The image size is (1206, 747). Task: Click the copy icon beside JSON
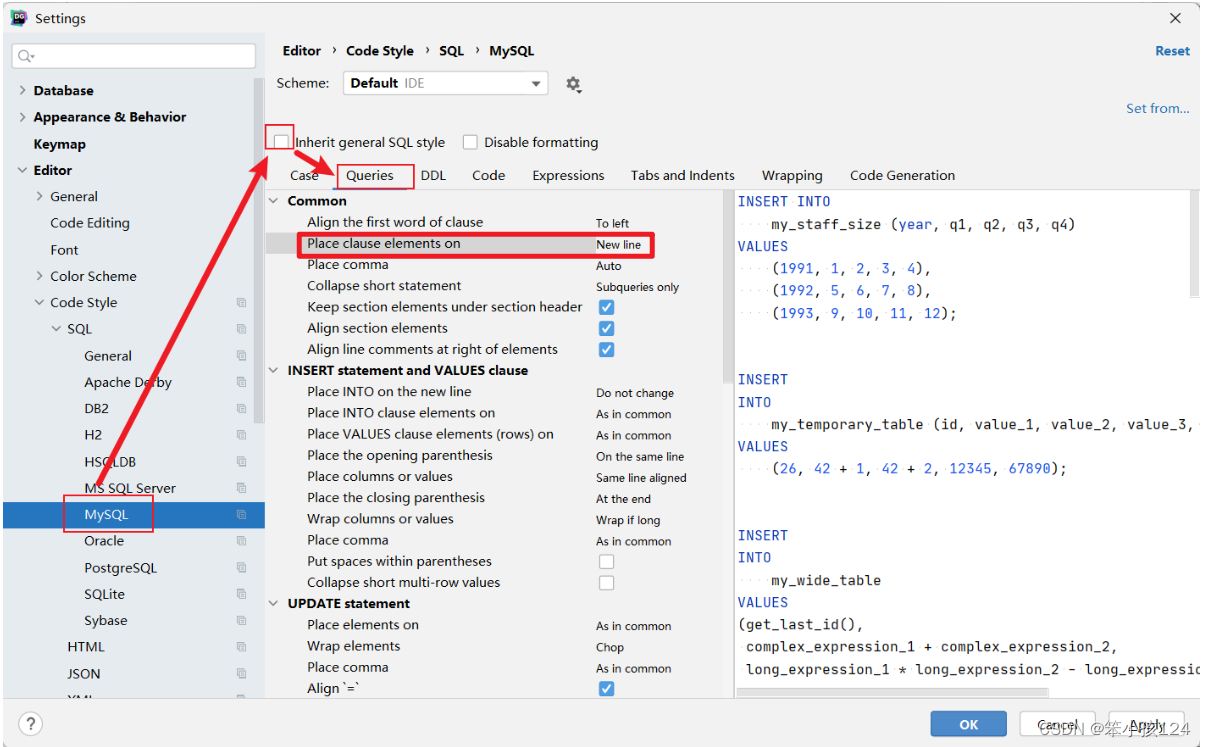point(241,674)
